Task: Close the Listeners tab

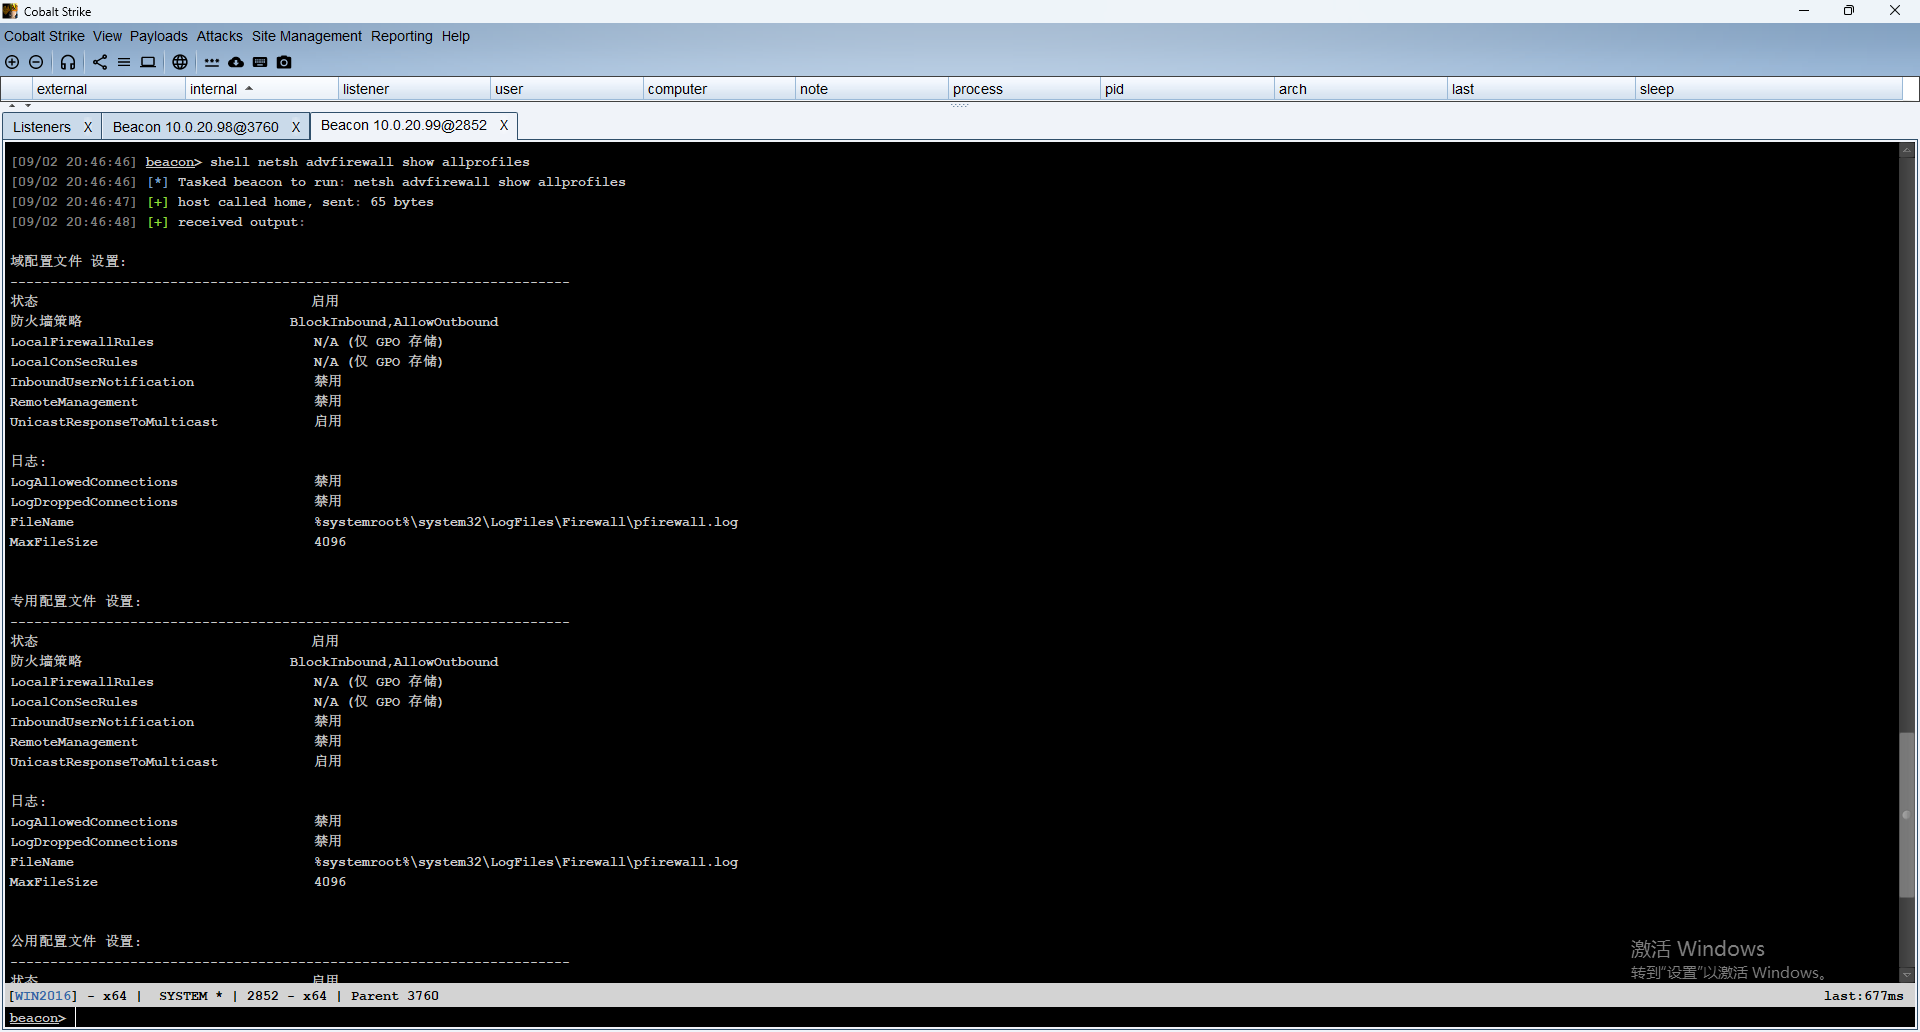Action: (x=88, y=127)
